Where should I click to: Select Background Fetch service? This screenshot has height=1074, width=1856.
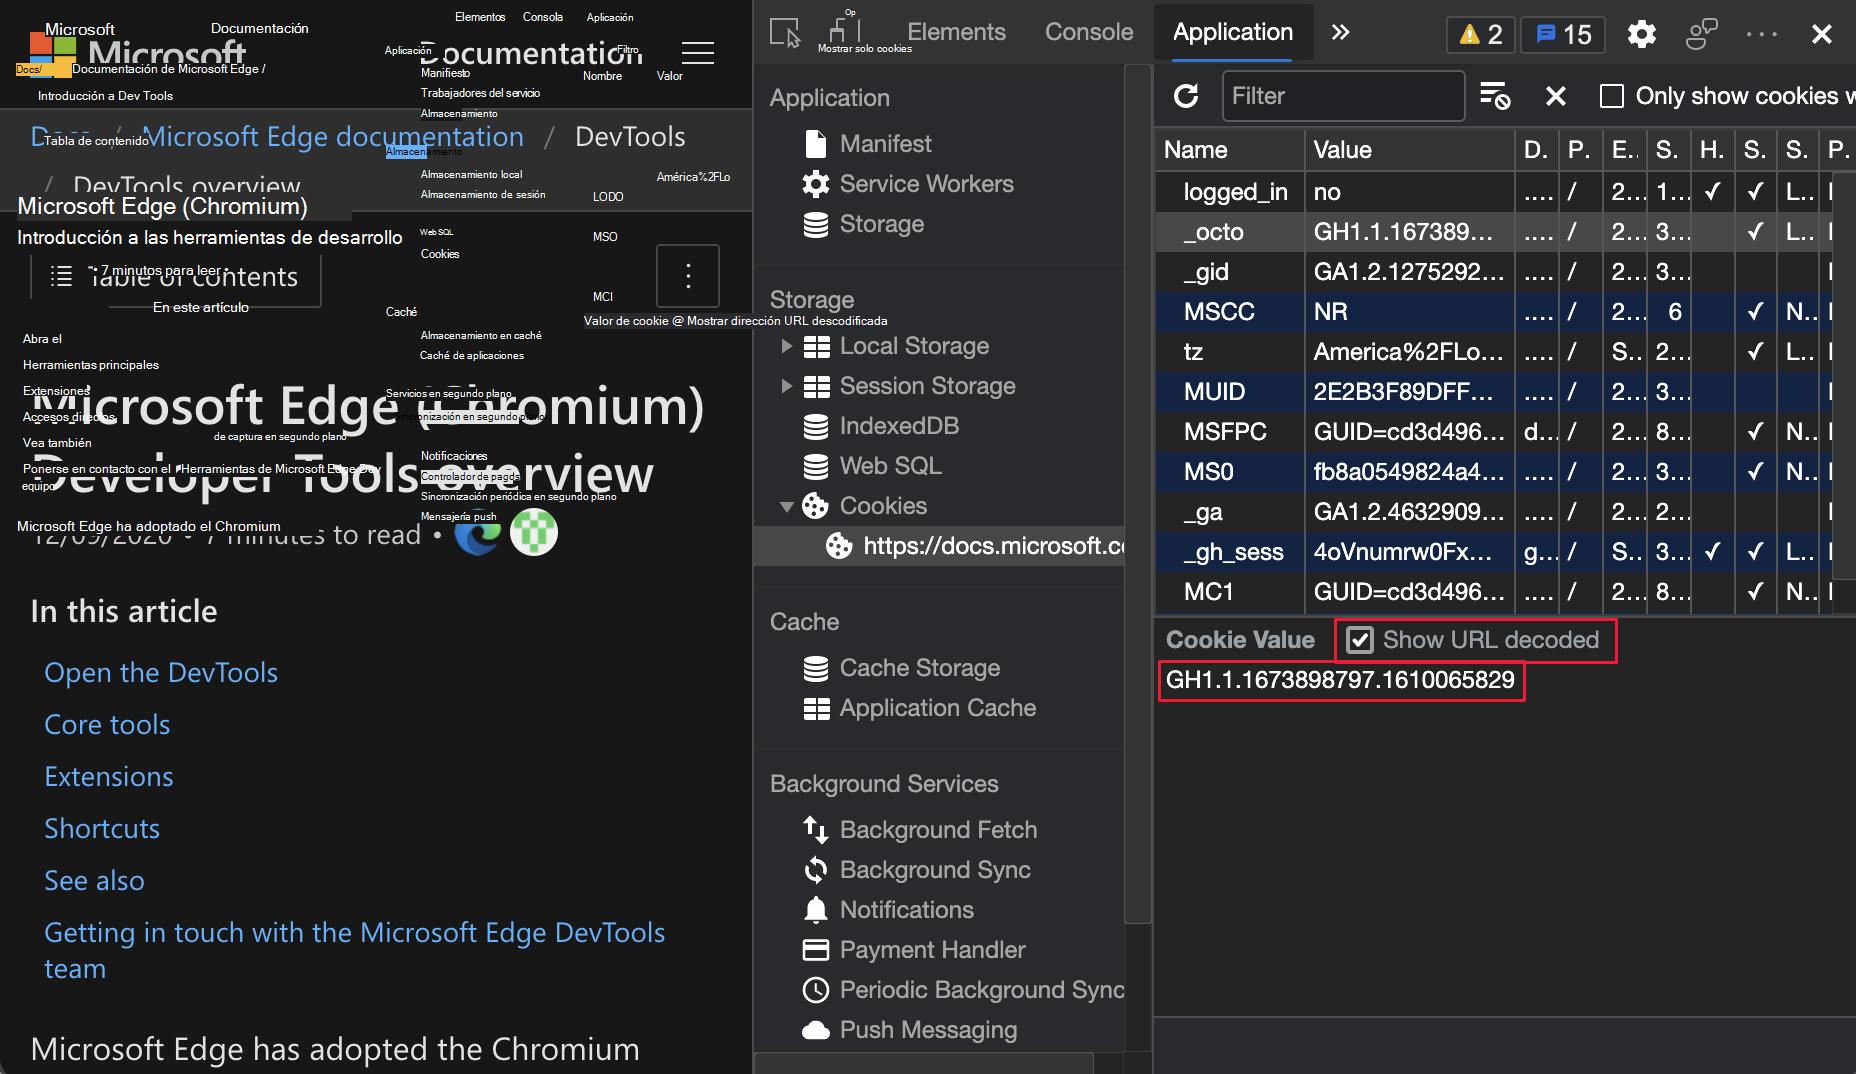click(938, 830)
